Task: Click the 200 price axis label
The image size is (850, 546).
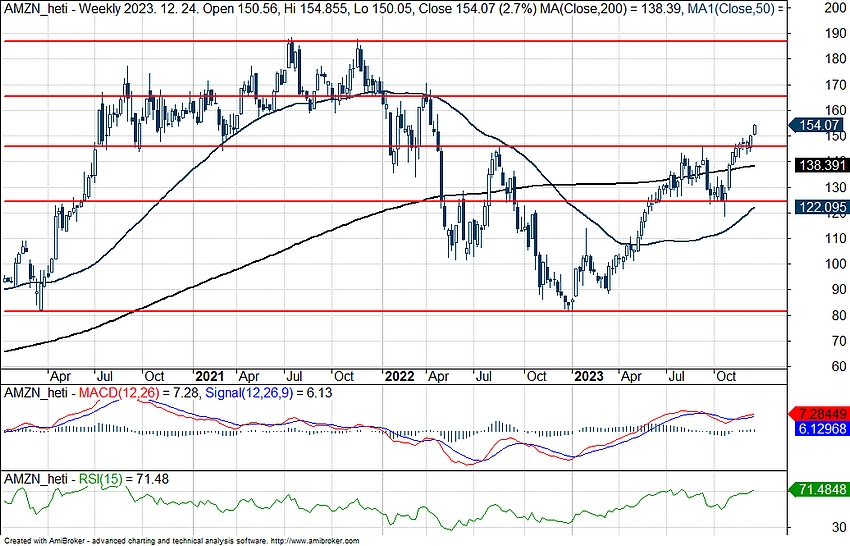Action: click(x=835, y=8)
